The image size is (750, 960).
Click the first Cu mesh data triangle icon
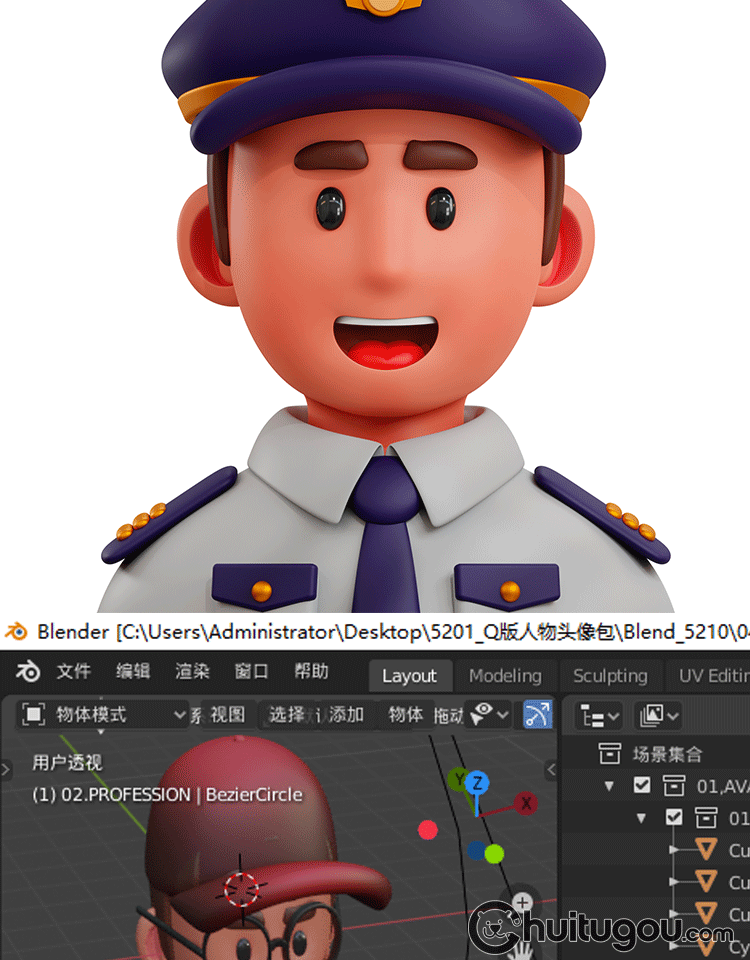pos(707,850)
